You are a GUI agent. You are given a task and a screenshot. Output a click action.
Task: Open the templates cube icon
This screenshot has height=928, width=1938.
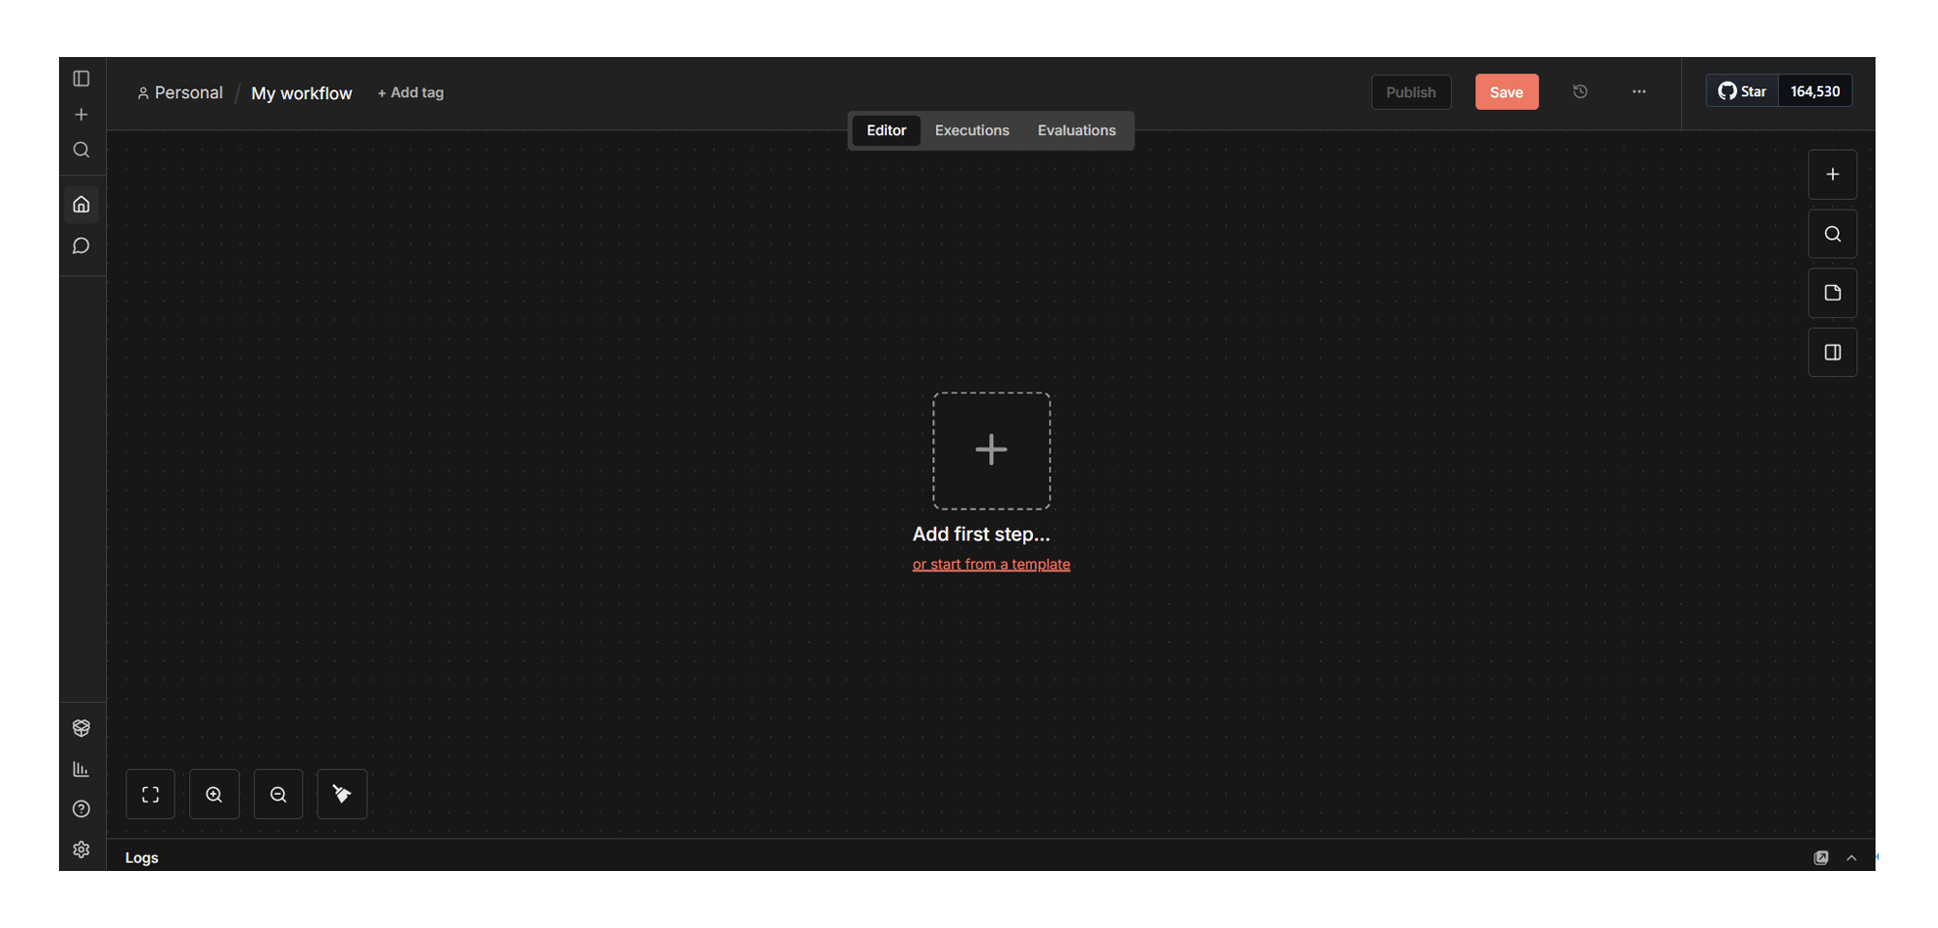pos(81,728)
